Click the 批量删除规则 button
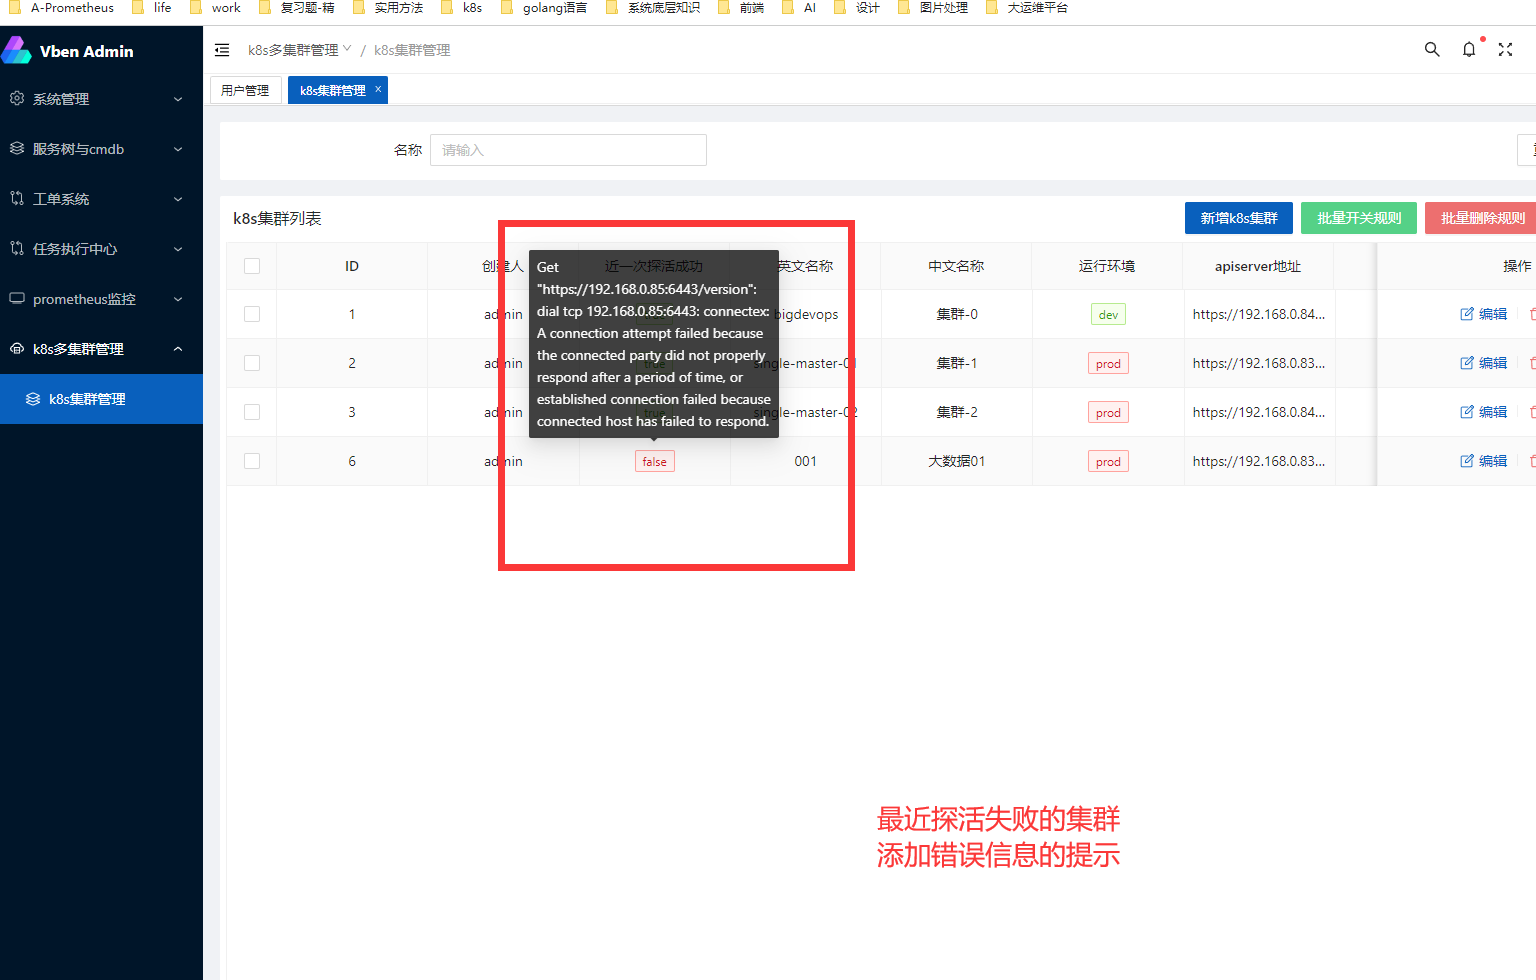 click(1482, 218)
